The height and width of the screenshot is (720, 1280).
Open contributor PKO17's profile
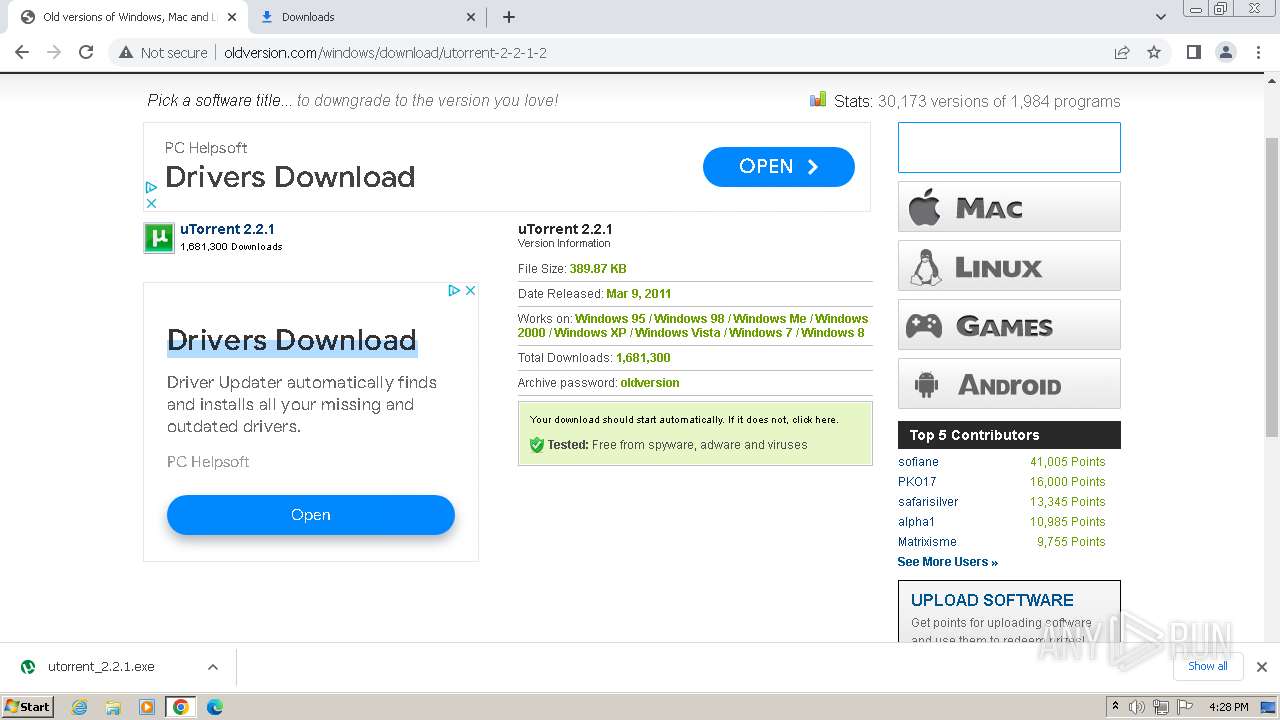point(917,482)
